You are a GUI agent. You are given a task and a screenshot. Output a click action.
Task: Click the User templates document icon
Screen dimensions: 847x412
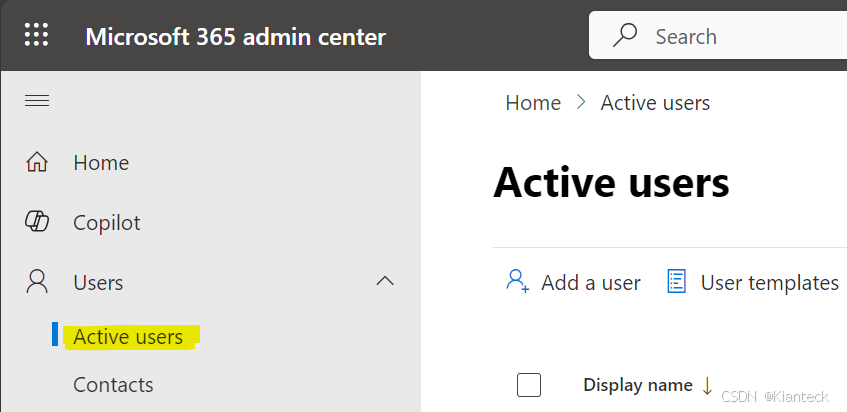[677, 281]
